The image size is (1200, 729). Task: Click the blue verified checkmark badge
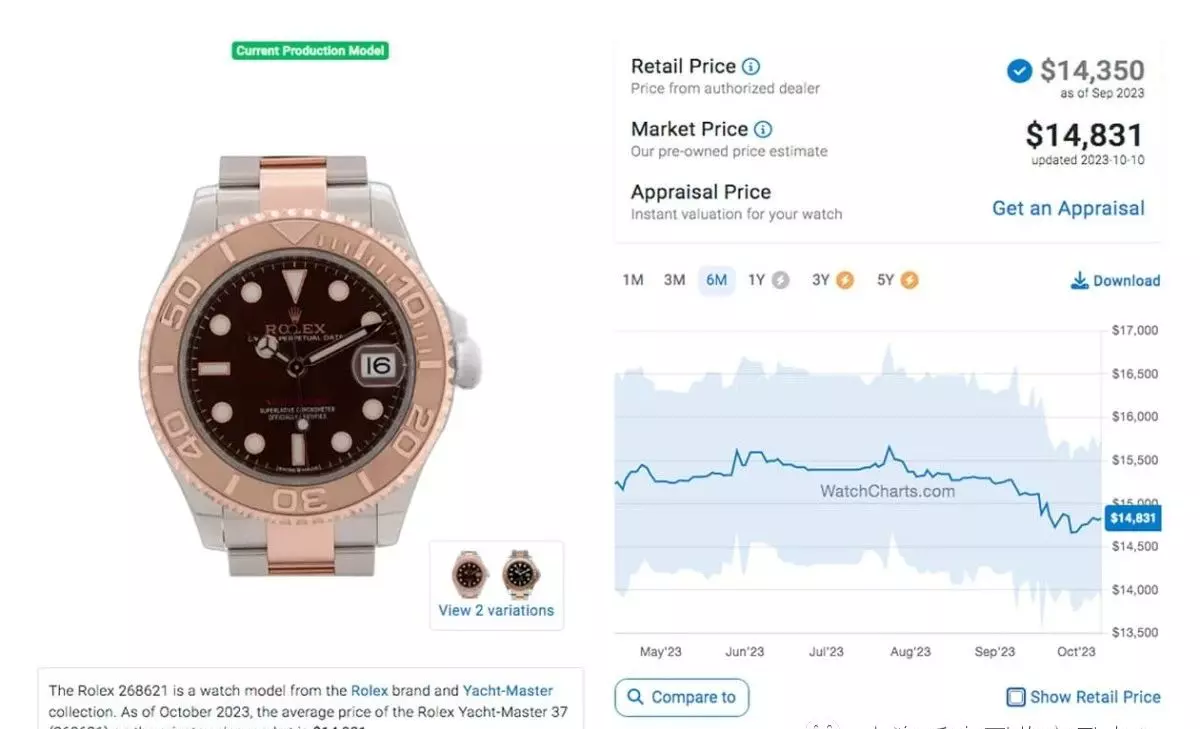pos(1019,71)
